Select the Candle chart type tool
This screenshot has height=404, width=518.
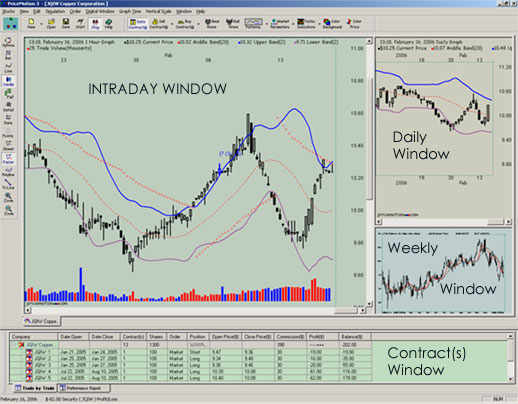click(x=8, y=81)
